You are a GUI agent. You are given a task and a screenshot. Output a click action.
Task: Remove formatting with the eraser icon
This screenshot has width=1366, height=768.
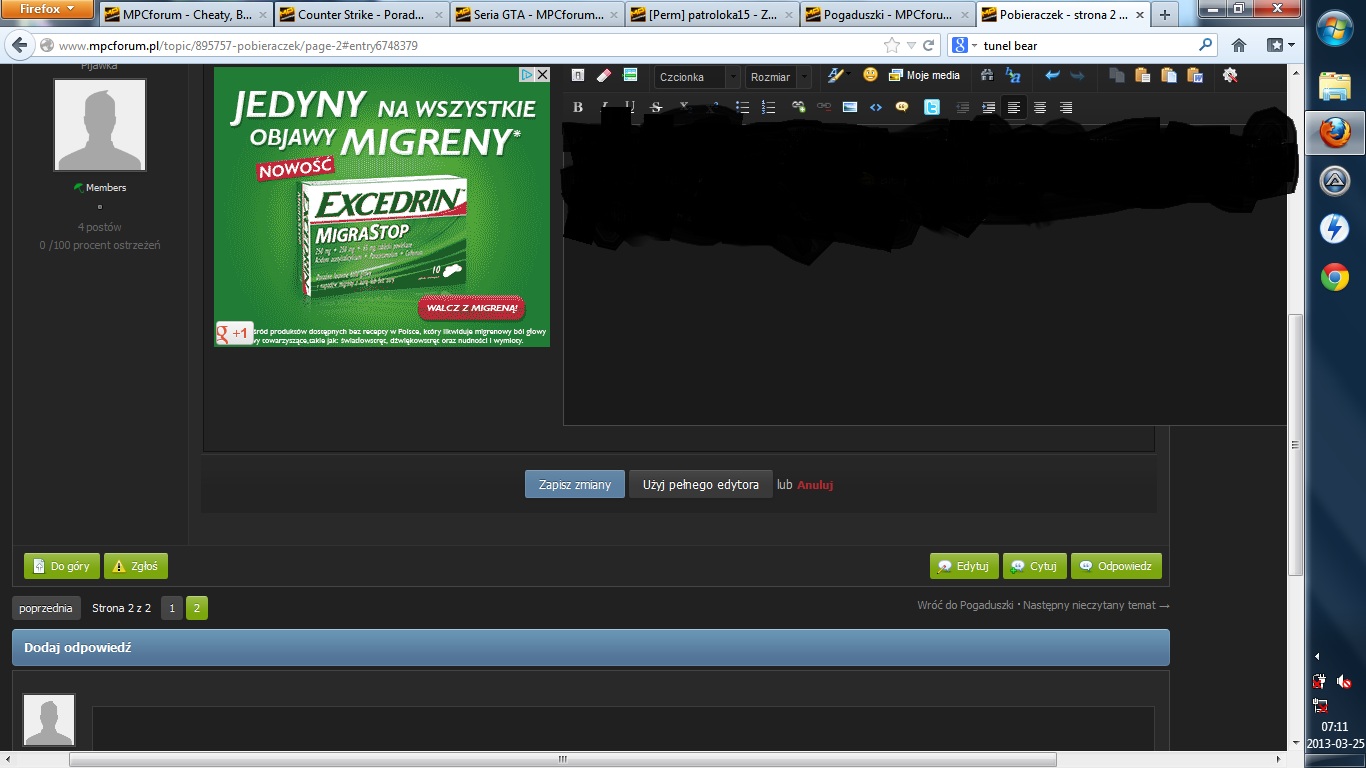coord(603,75)
